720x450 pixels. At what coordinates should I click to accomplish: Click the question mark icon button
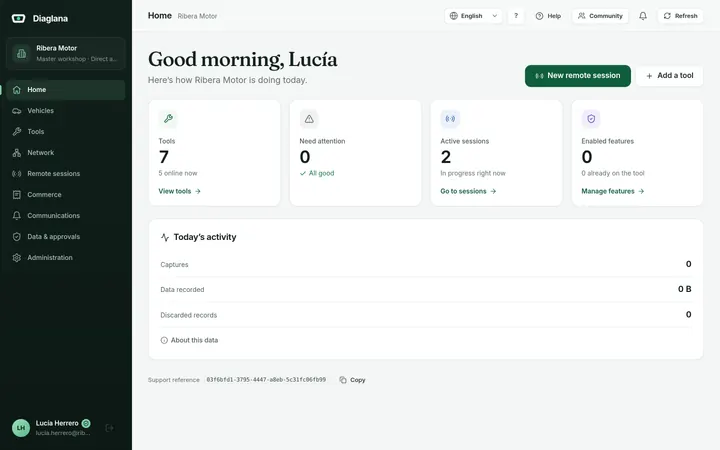[516, 16]
